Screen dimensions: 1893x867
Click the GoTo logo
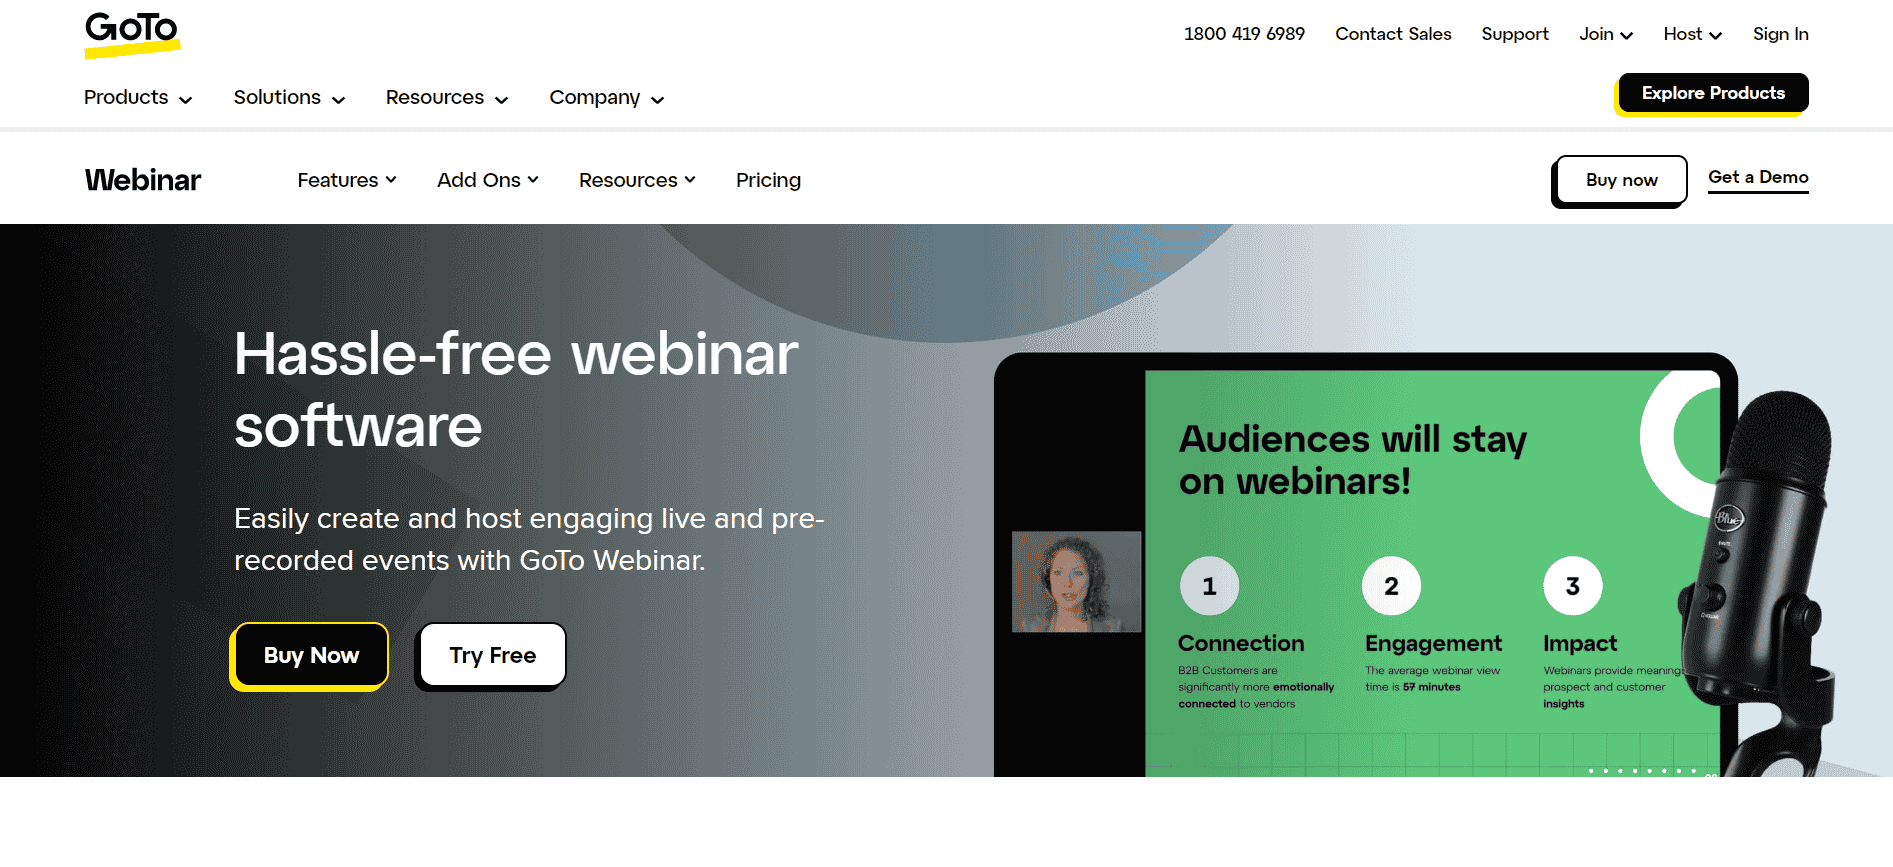pos(132,35)
